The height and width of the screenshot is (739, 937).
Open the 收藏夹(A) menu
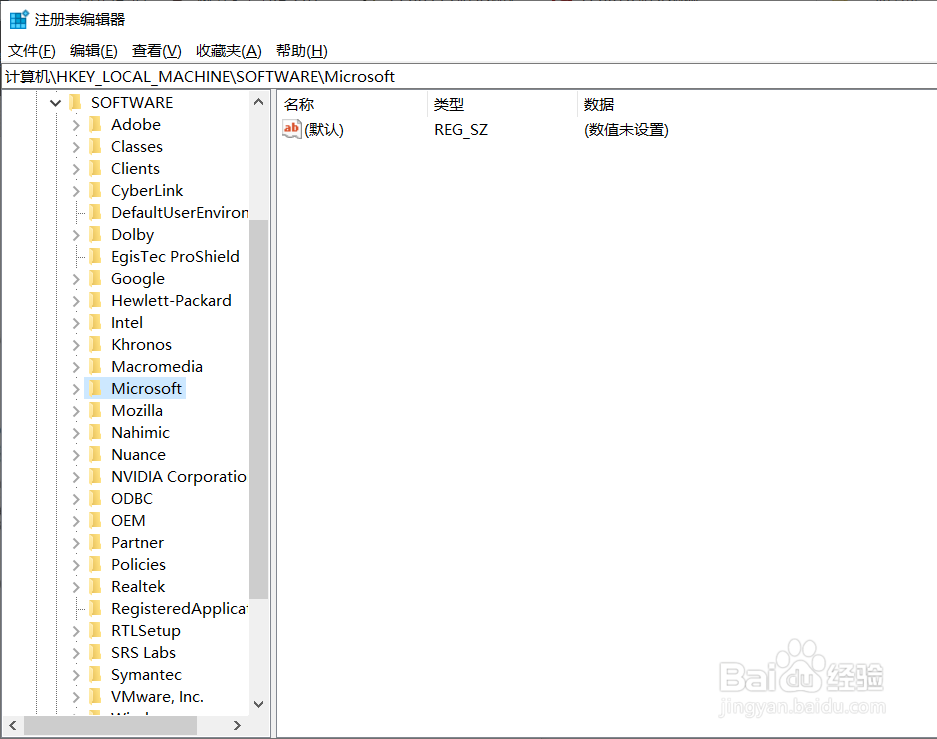coord(229,51)
